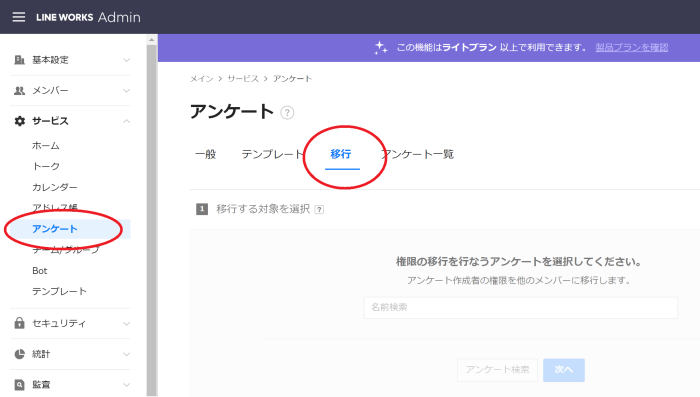700x397 pixels.
Task: Click the アンケート検索 button
Action: point(497,370)
